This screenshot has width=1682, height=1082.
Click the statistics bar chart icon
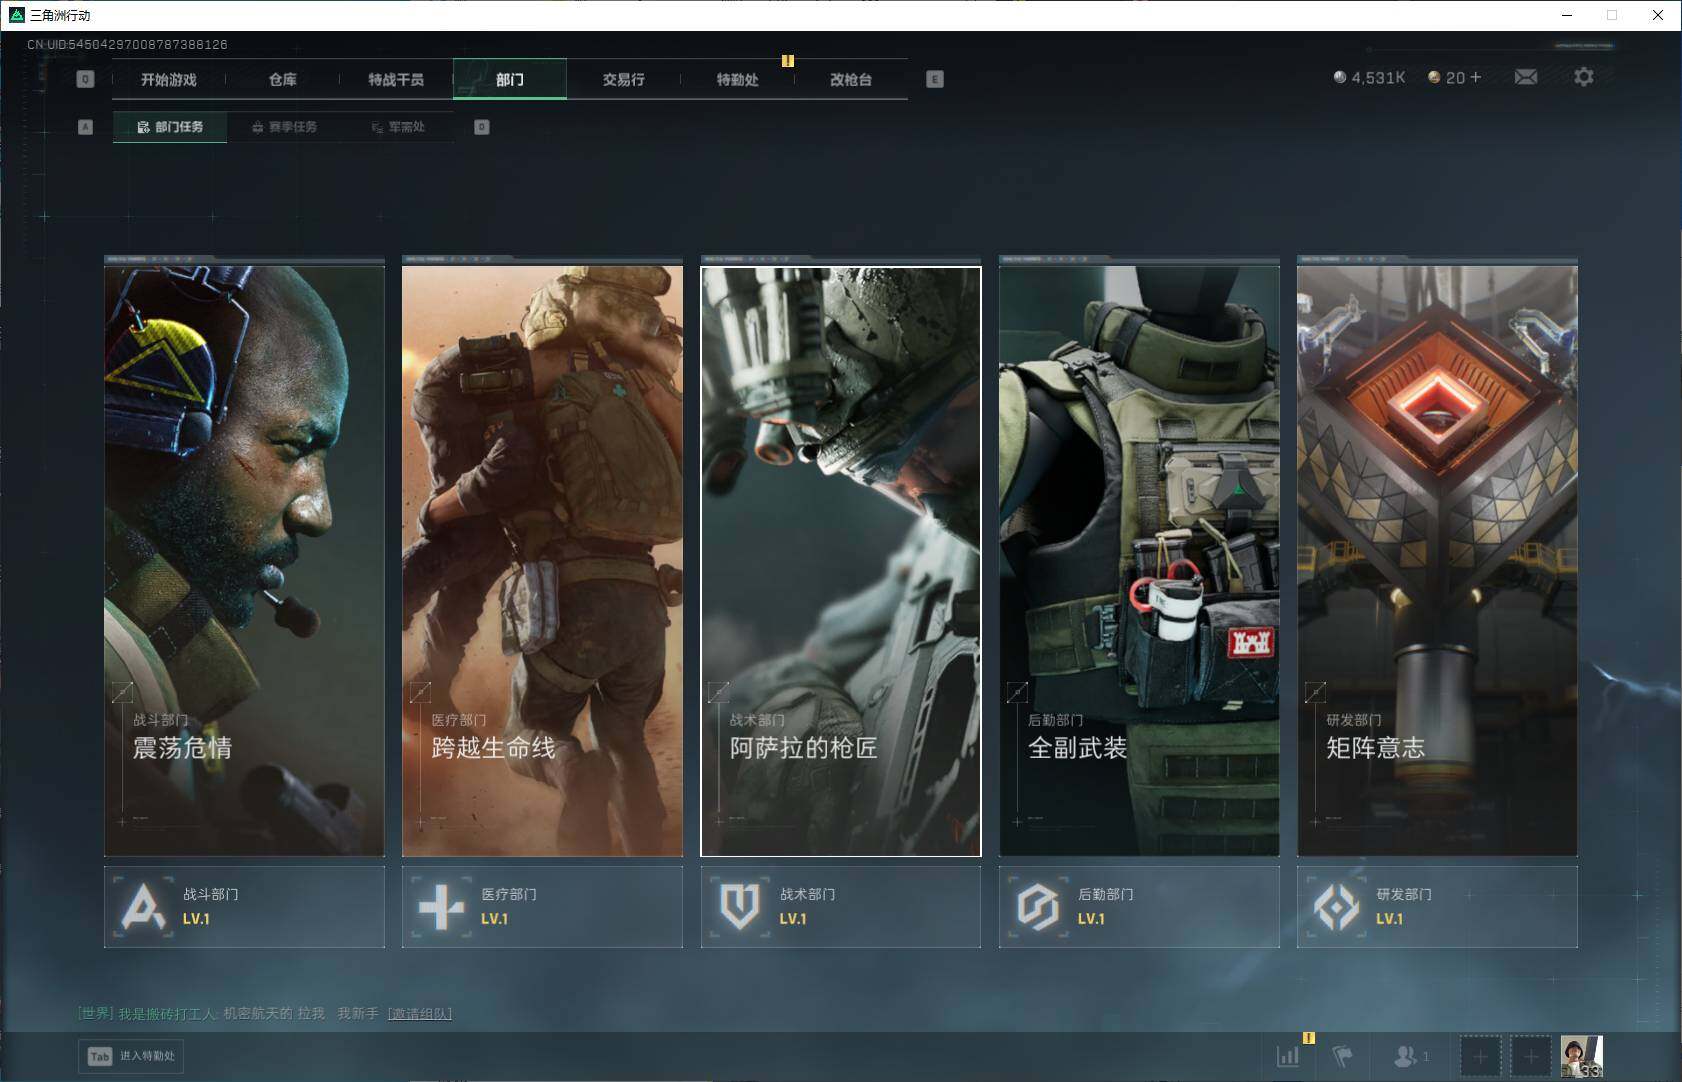[1288, 1056]
